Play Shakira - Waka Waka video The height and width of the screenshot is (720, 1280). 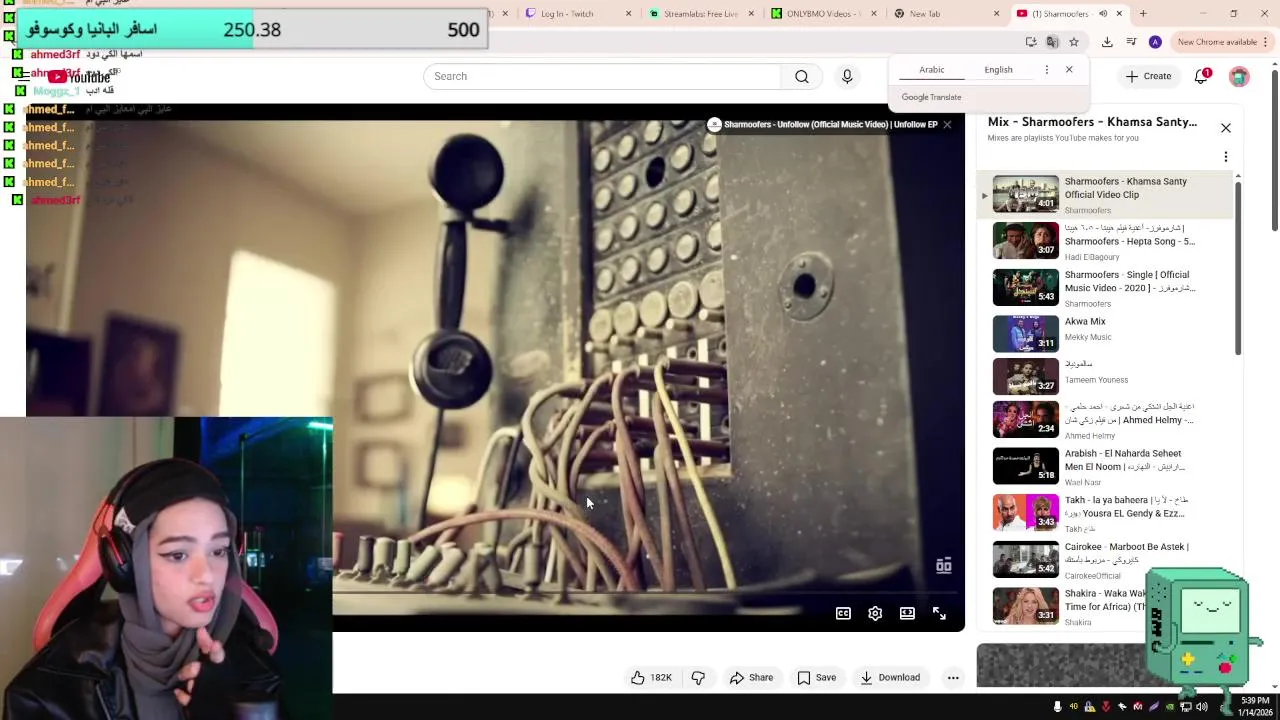pos(1105,606)
